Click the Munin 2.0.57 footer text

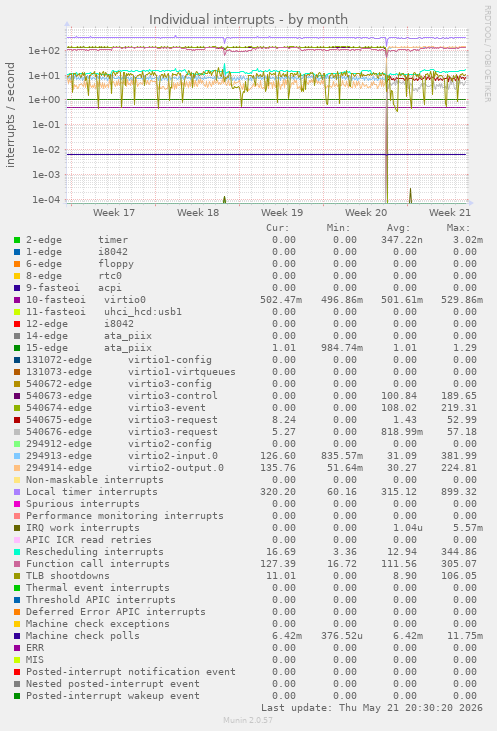(248, 720)
